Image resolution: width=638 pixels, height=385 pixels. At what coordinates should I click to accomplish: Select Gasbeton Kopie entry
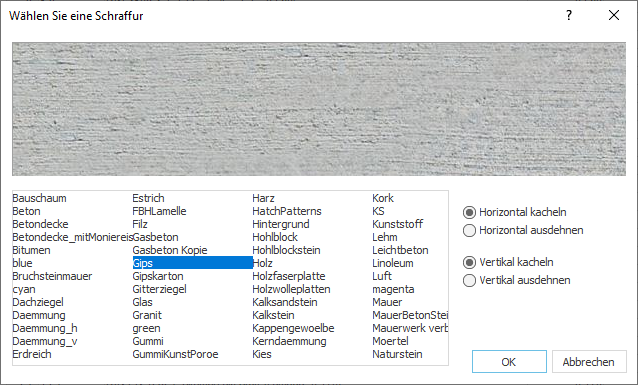click(170, 250)
